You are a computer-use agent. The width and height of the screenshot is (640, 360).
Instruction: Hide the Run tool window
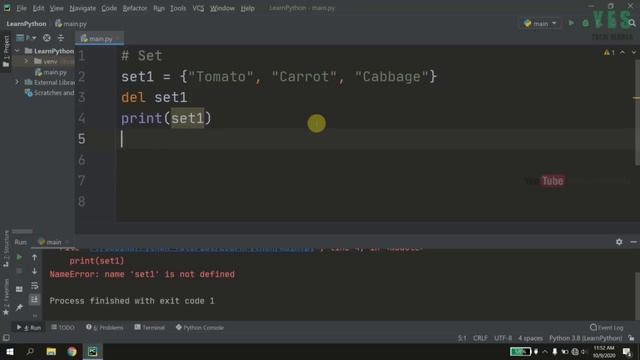click(633, 242)
